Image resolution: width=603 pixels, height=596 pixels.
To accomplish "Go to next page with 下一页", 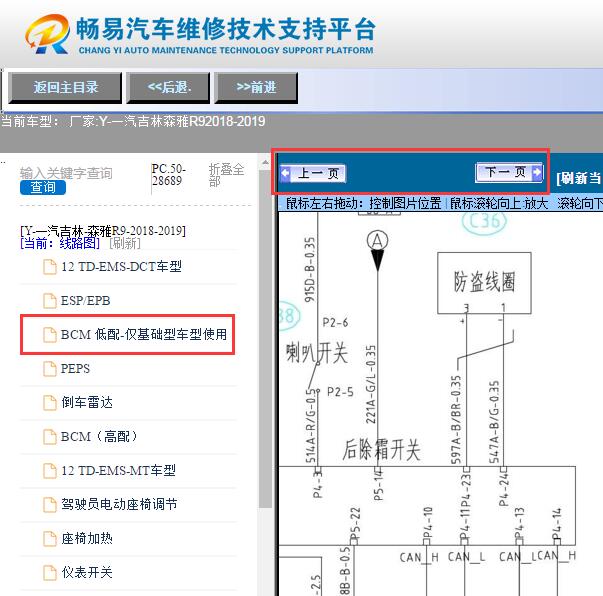I will coord(509,172).
